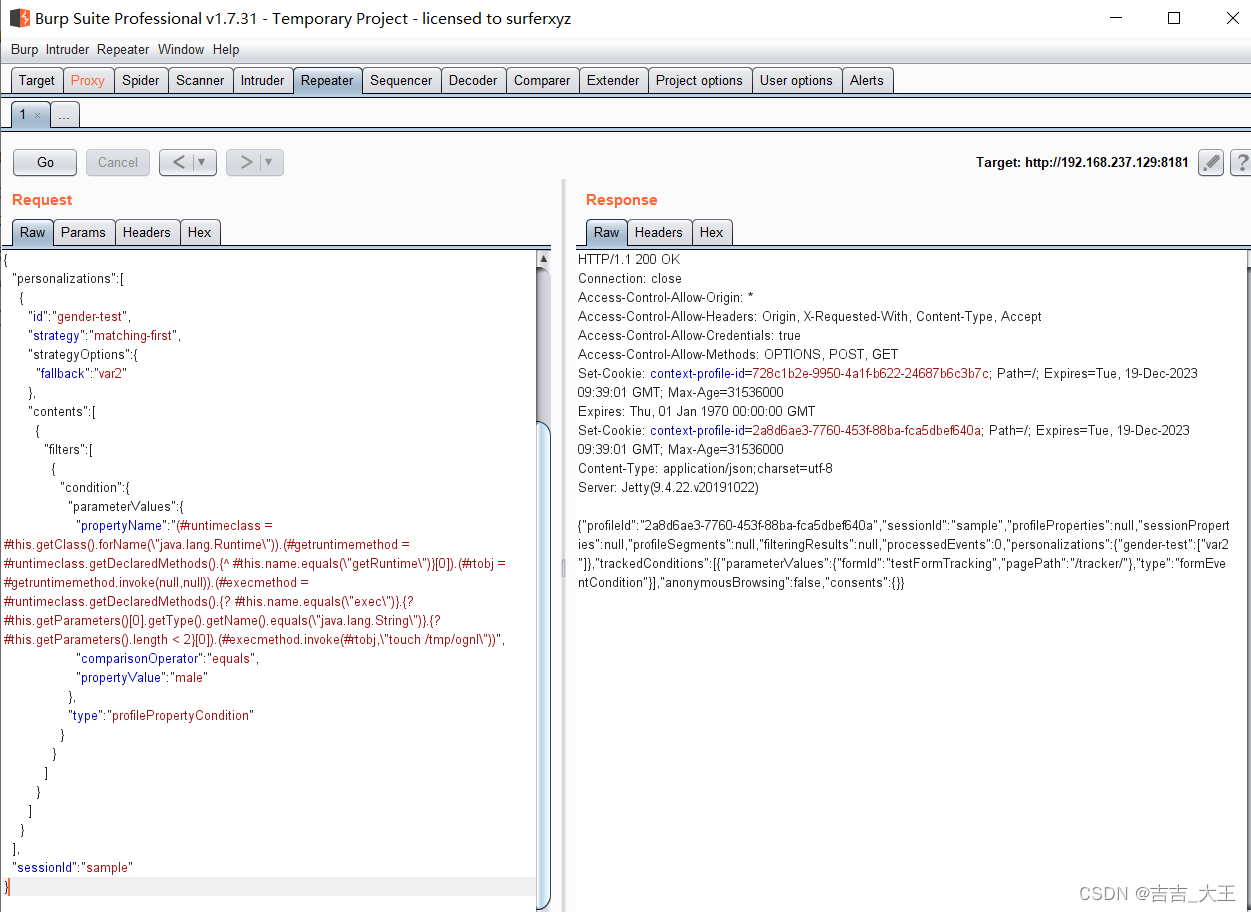Click the "profilePropertyCondition" type value

pyautogui.click(x=180, y=715)
